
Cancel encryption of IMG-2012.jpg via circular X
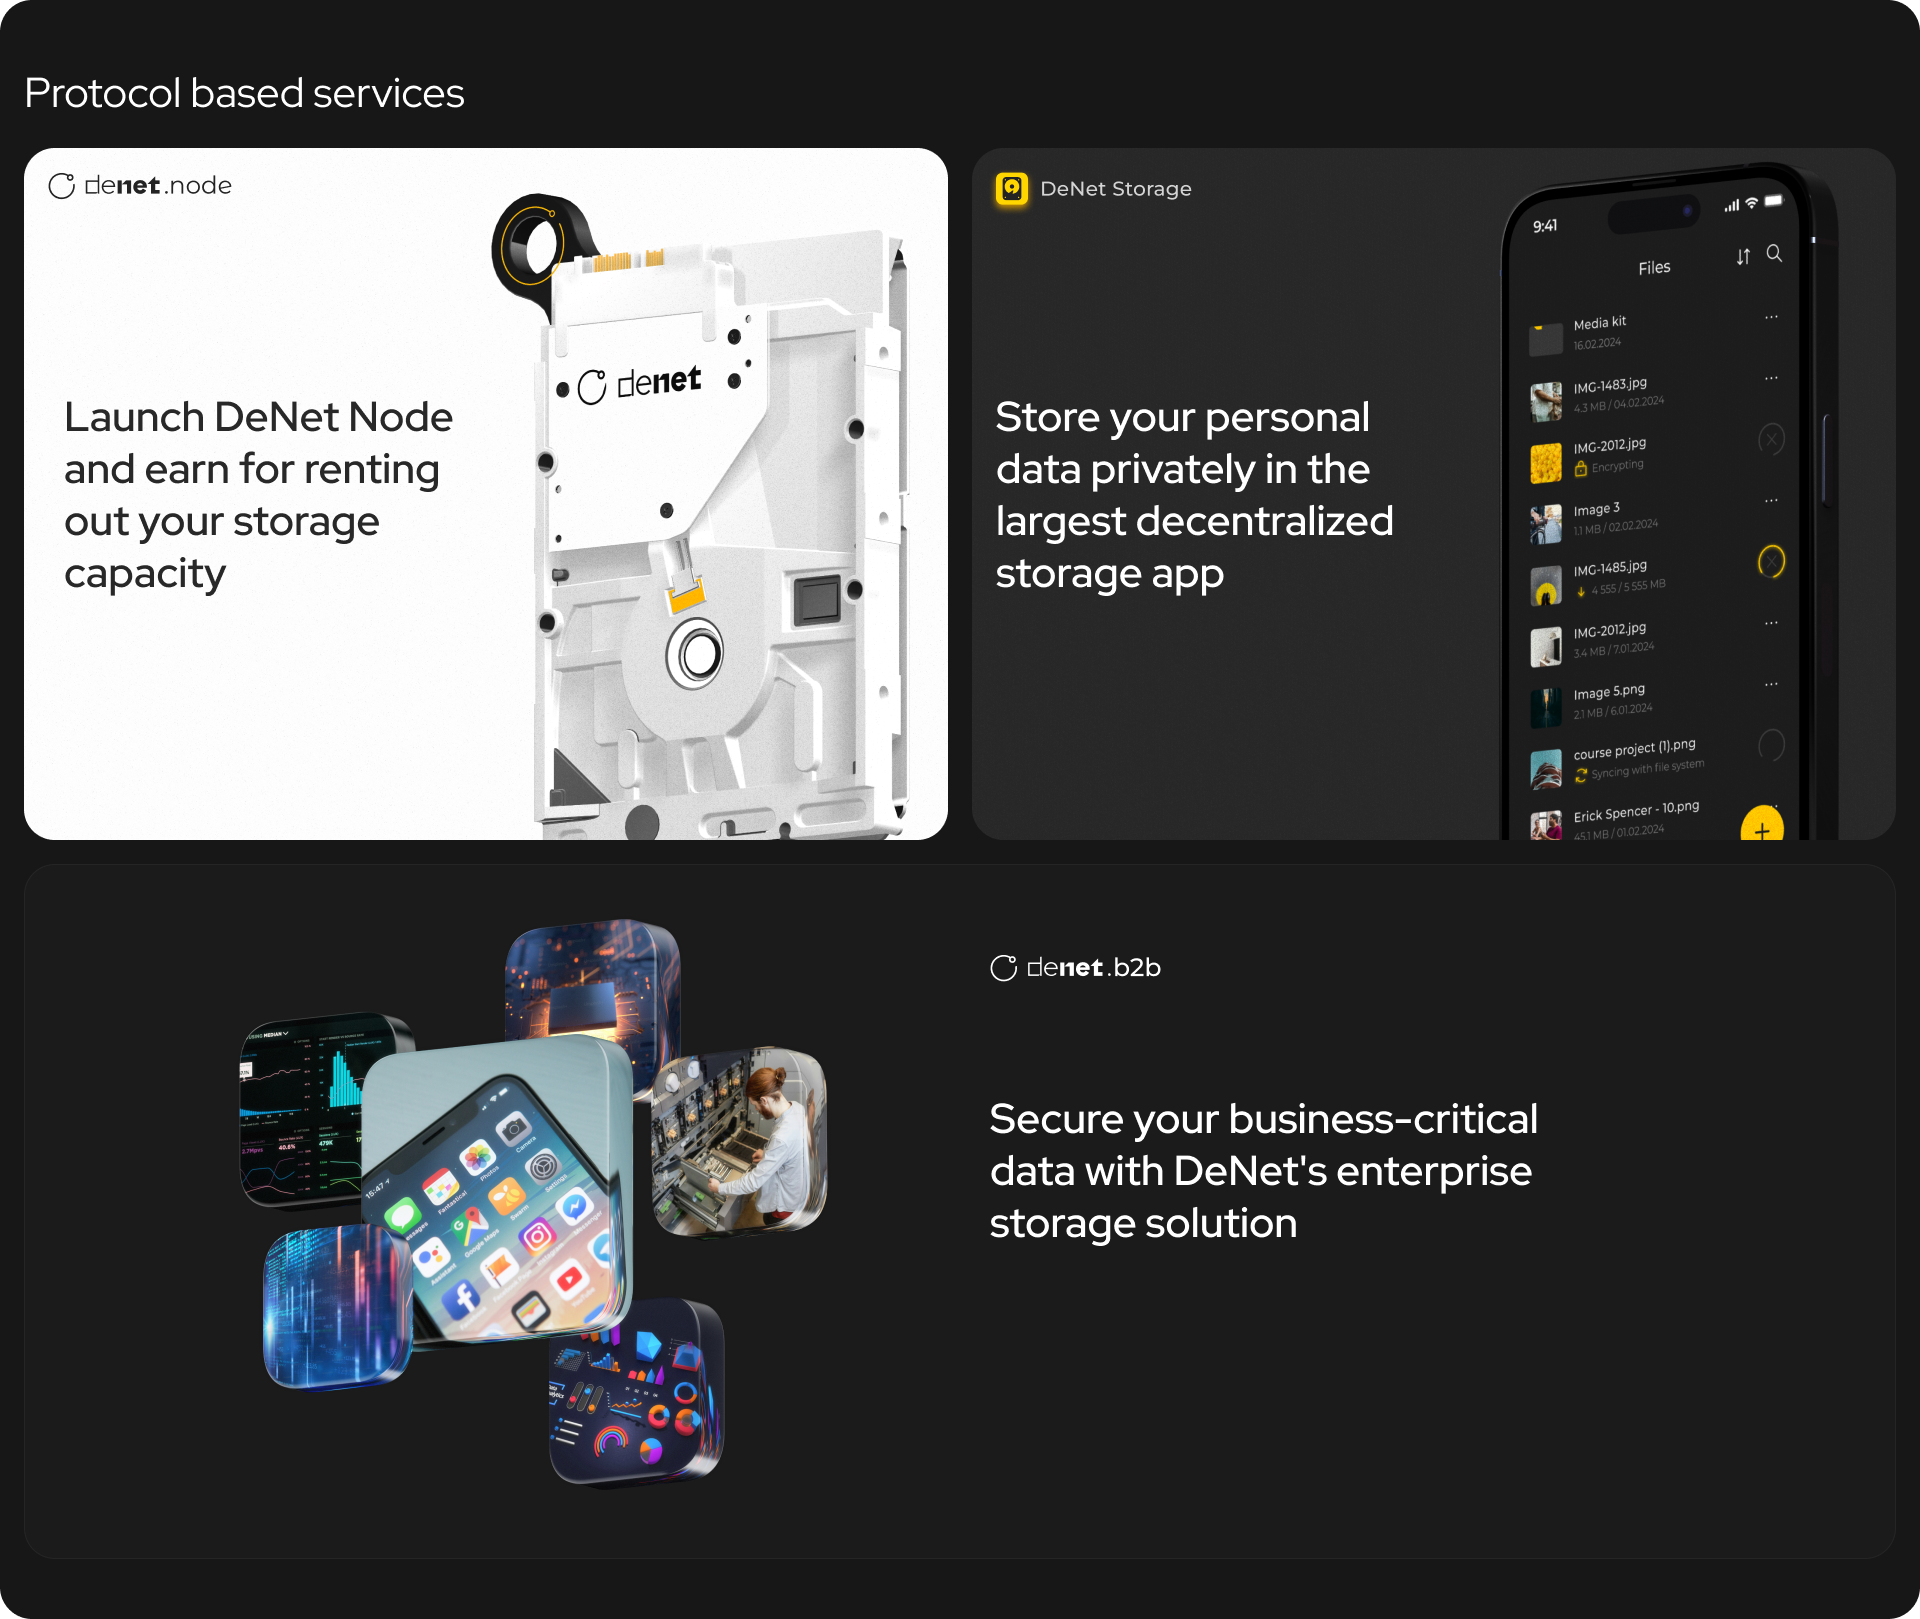click(x=1771, y=440)
